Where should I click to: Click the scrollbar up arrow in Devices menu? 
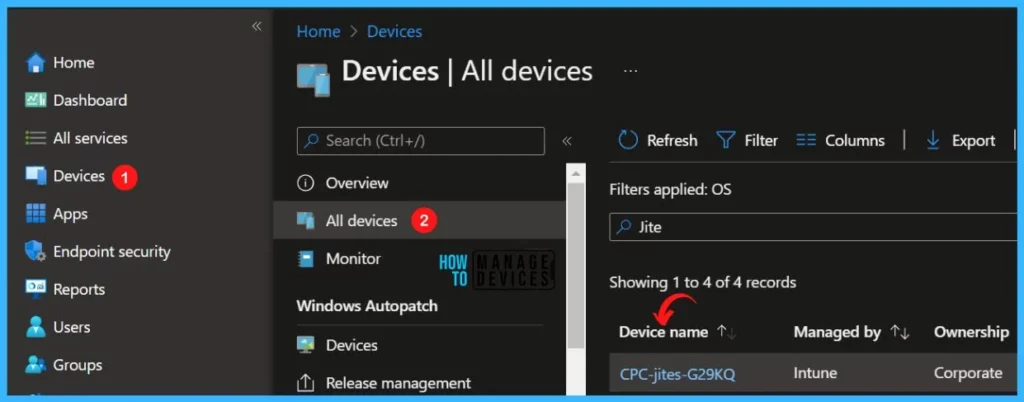(x=575, y=173)
